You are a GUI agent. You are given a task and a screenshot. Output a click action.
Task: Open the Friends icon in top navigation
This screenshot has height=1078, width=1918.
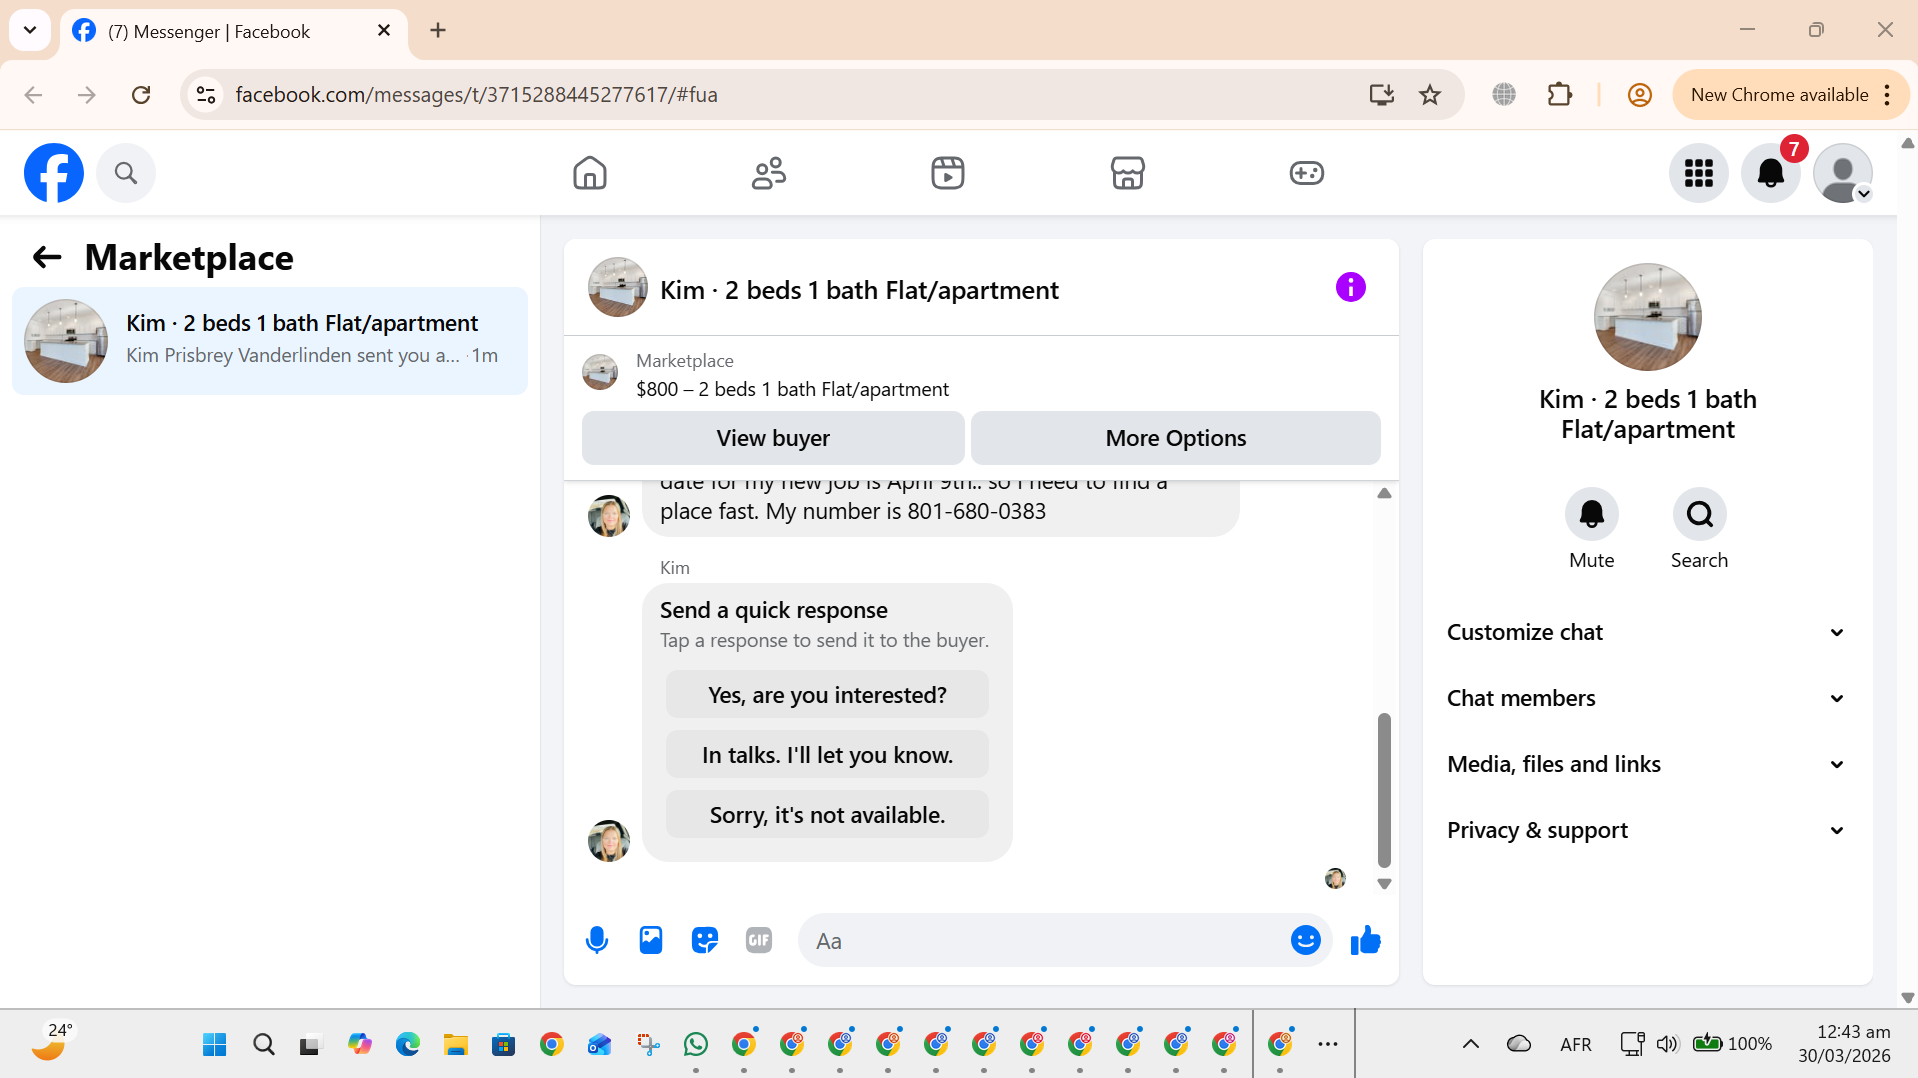click(x=769, y=173)
